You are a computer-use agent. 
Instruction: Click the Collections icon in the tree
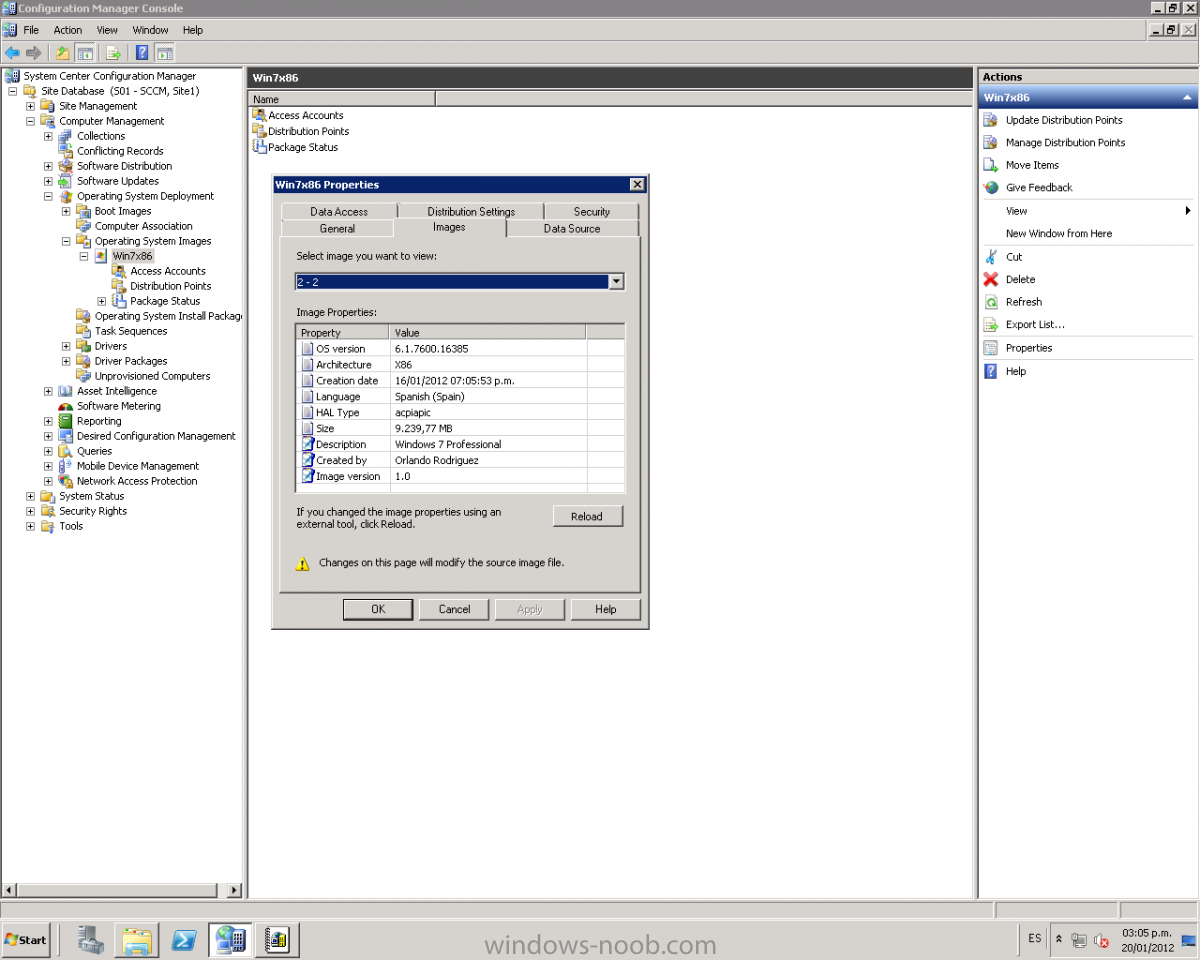point(66,136)
